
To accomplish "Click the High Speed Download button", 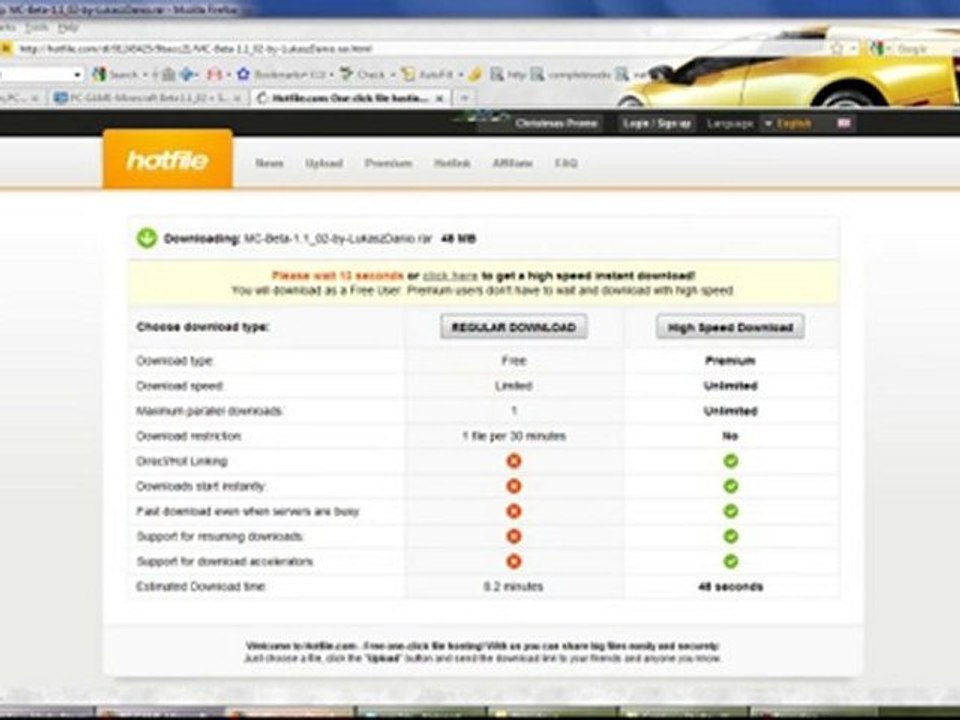I will (730, 327).
